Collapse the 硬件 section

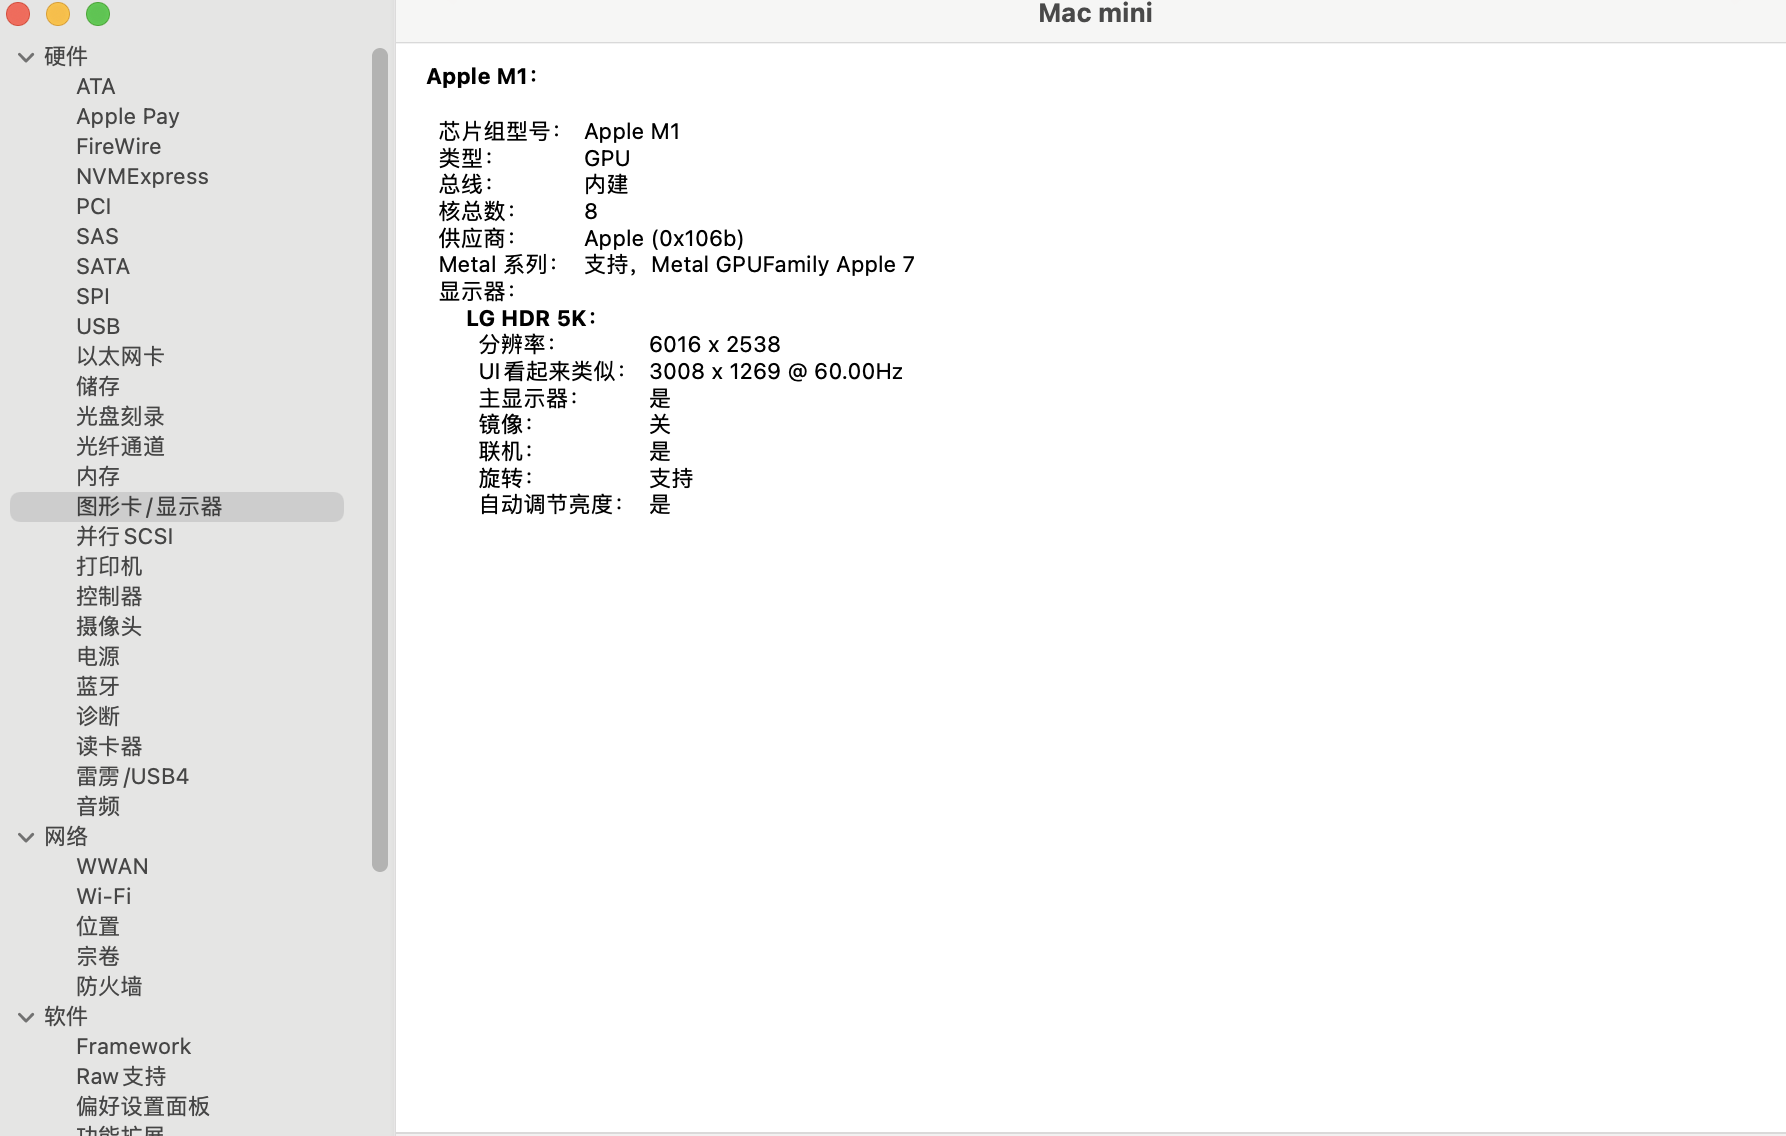[x=26, y=57]
